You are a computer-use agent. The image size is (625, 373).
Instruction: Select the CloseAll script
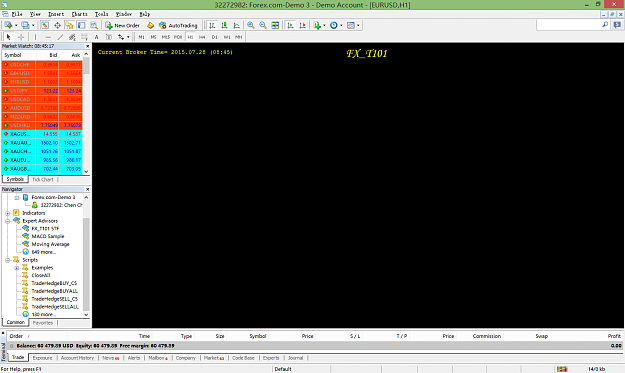coord(41,275)
